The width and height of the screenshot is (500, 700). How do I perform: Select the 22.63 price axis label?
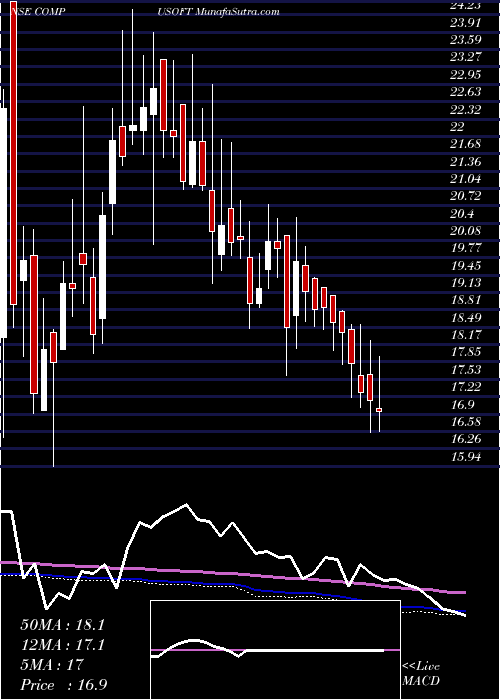tap(466, 92)
